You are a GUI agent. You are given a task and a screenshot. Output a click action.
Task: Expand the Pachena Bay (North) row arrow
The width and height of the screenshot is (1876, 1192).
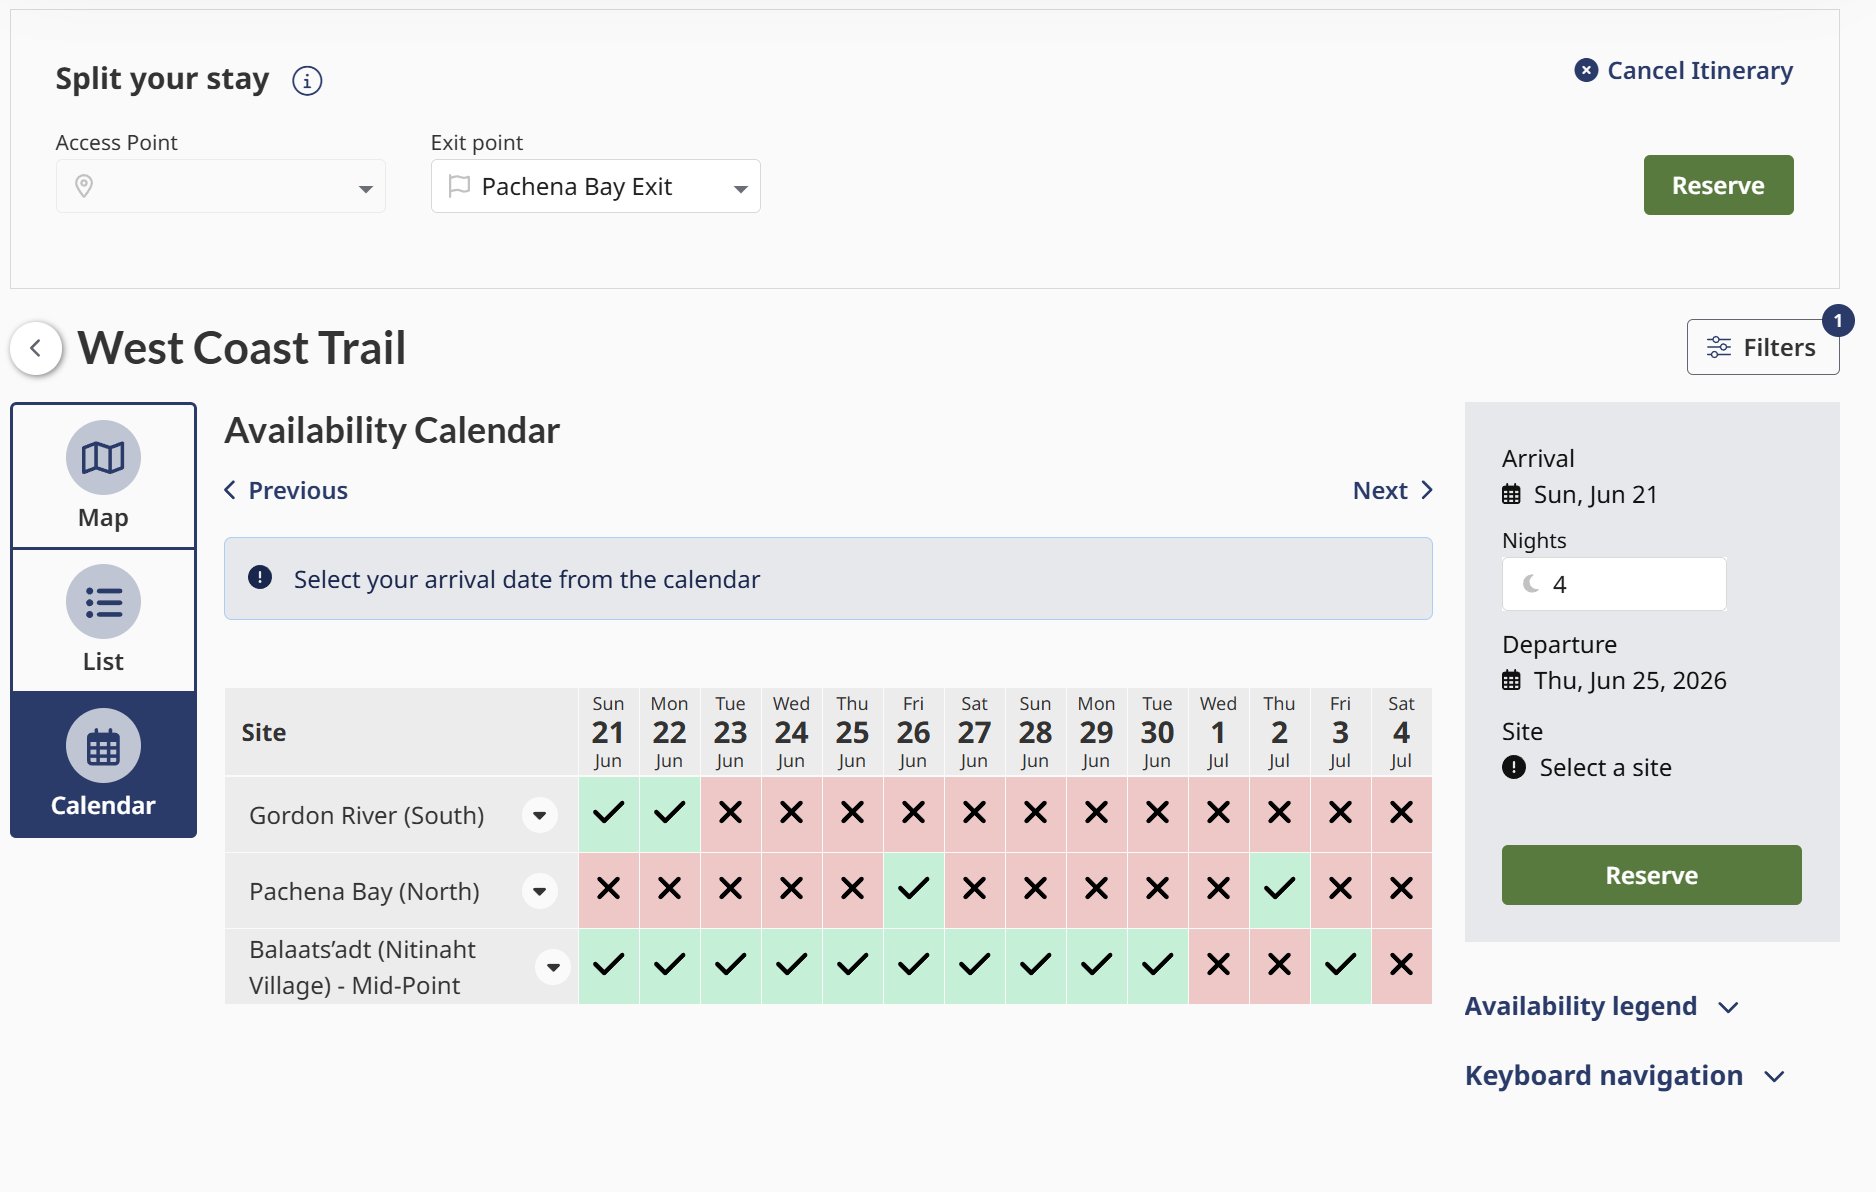coord(540,891)
